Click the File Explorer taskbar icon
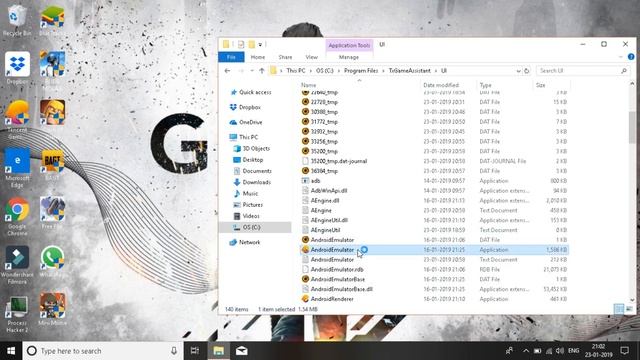 [218, 351]
